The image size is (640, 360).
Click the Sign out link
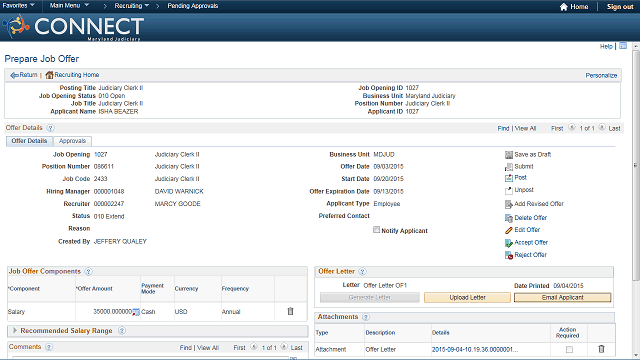point(620,7)
